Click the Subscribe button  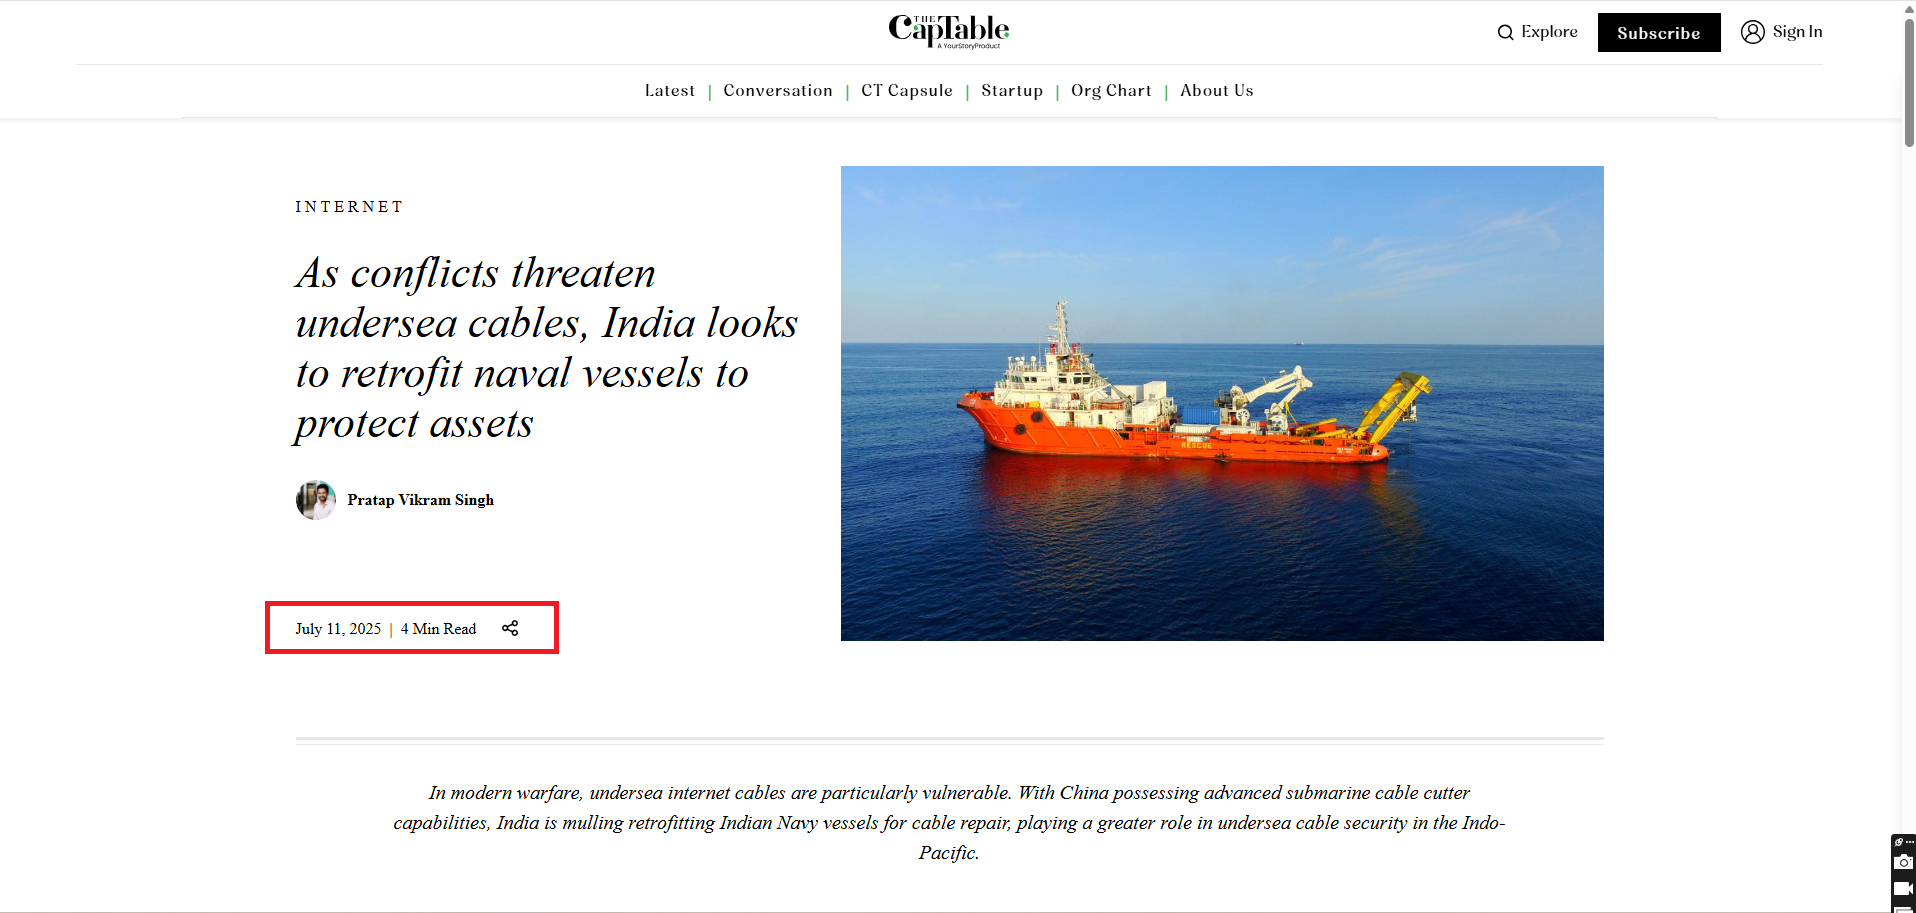pos(1659,33)
